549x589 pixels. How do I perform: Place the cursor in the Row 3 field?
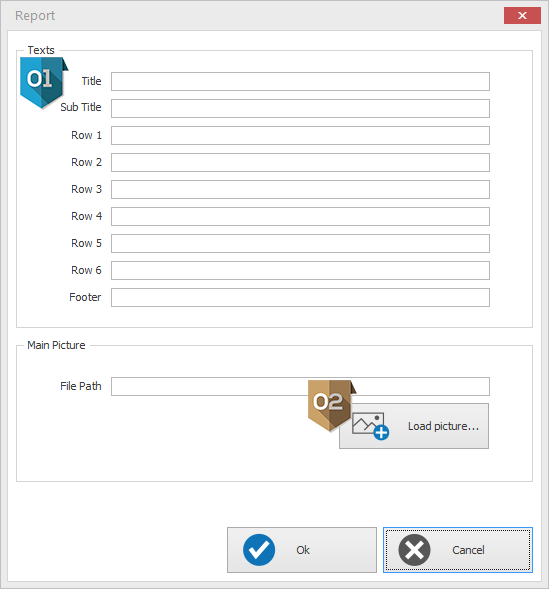(x=300, y=190)
